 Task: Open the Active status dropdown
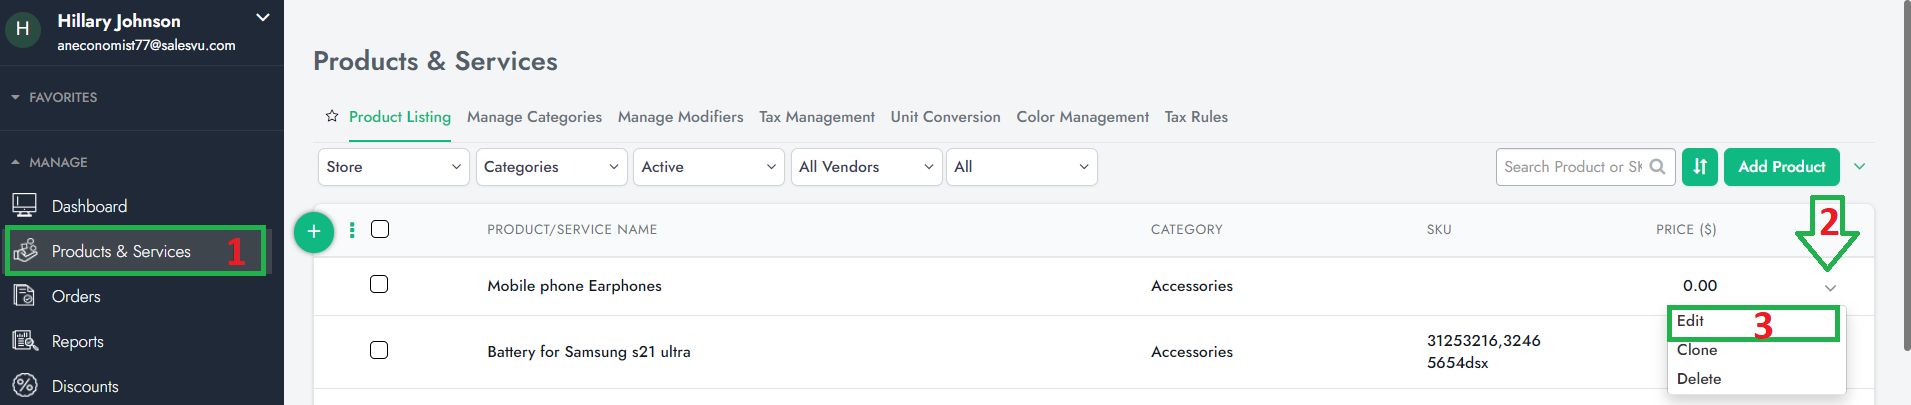tap(708, 167)
